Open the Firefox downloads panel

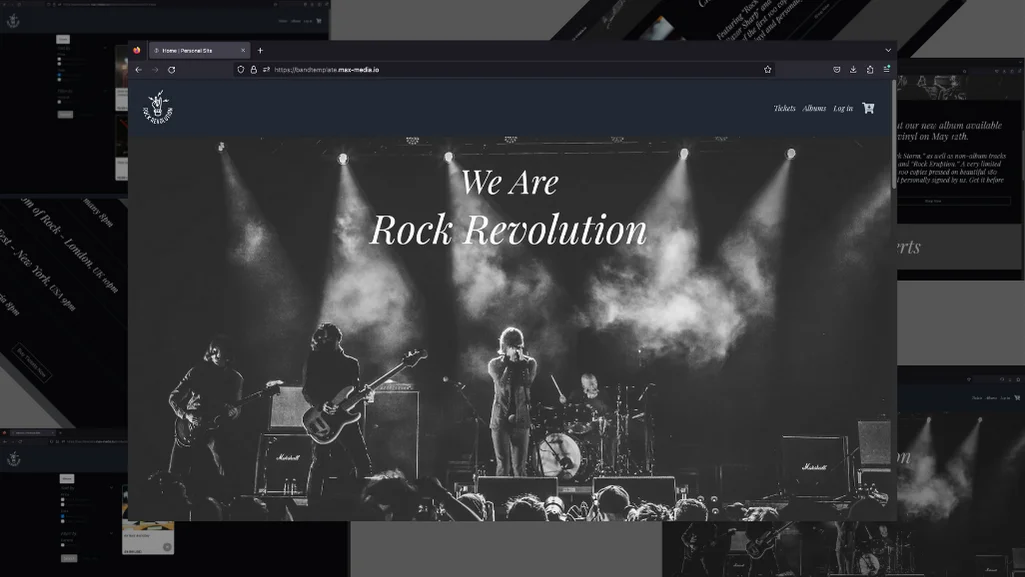(x=853, y=70)
